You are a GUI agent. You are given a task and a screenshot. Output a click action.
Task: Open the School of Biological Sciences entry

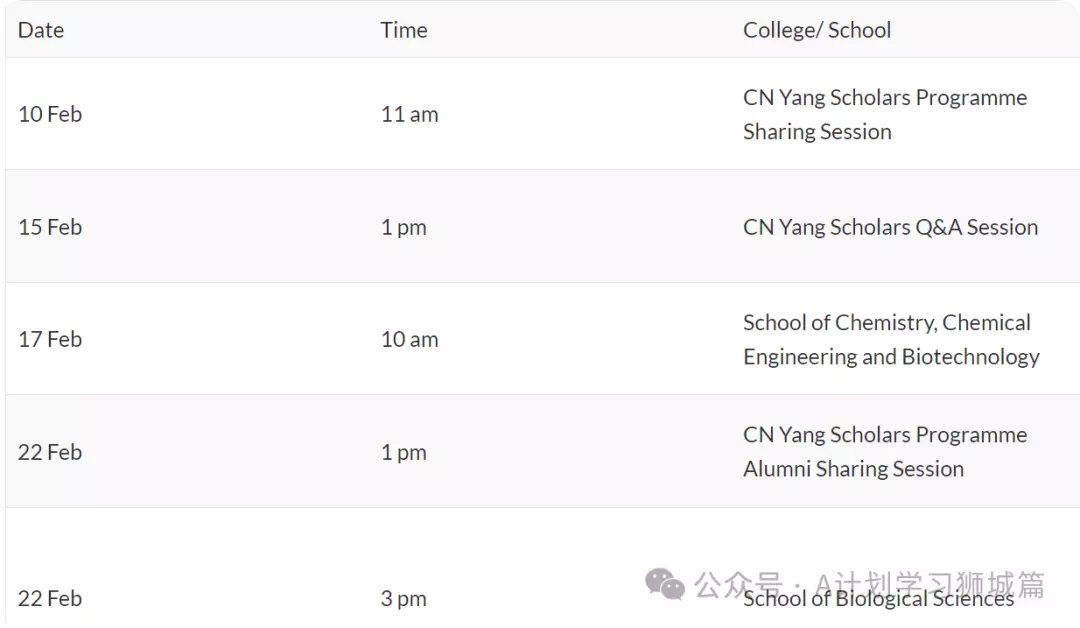878,599
